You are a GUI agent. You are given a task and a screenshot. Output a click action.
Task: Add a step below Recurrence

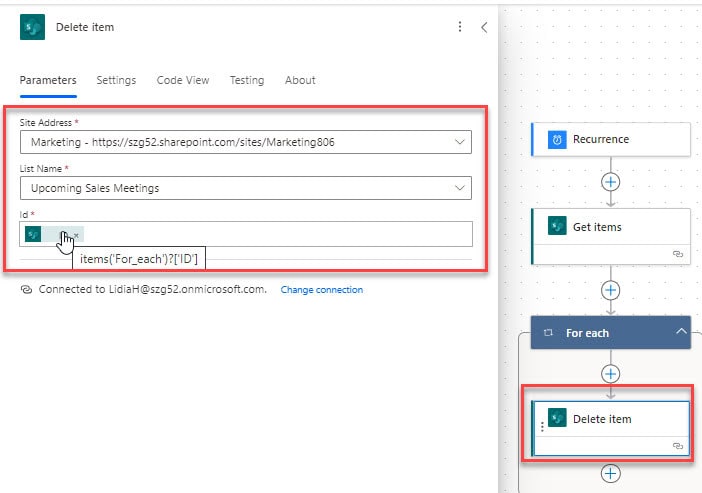[611, 182]
